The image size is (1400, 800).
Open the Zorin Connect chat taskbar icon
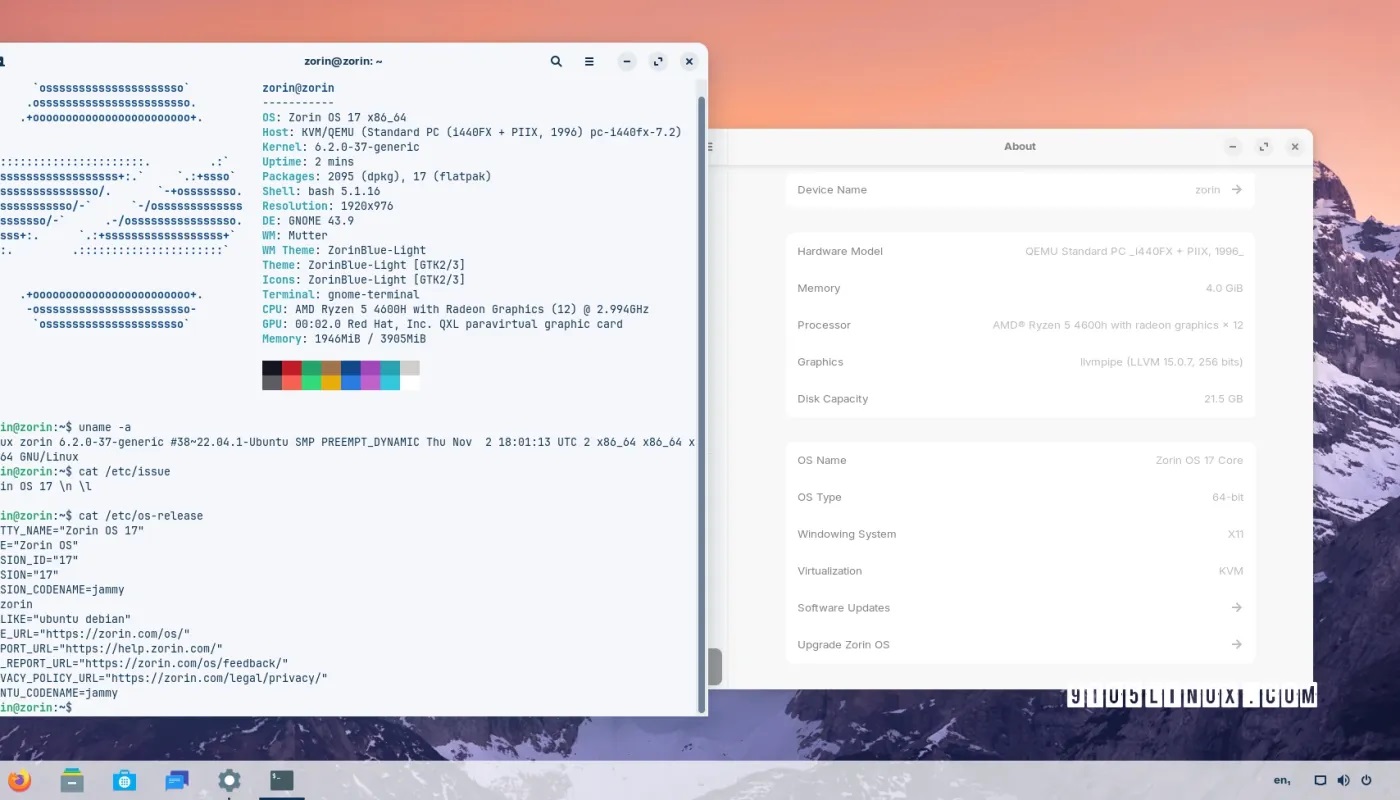pyautogui.click(x=177, y=781)
